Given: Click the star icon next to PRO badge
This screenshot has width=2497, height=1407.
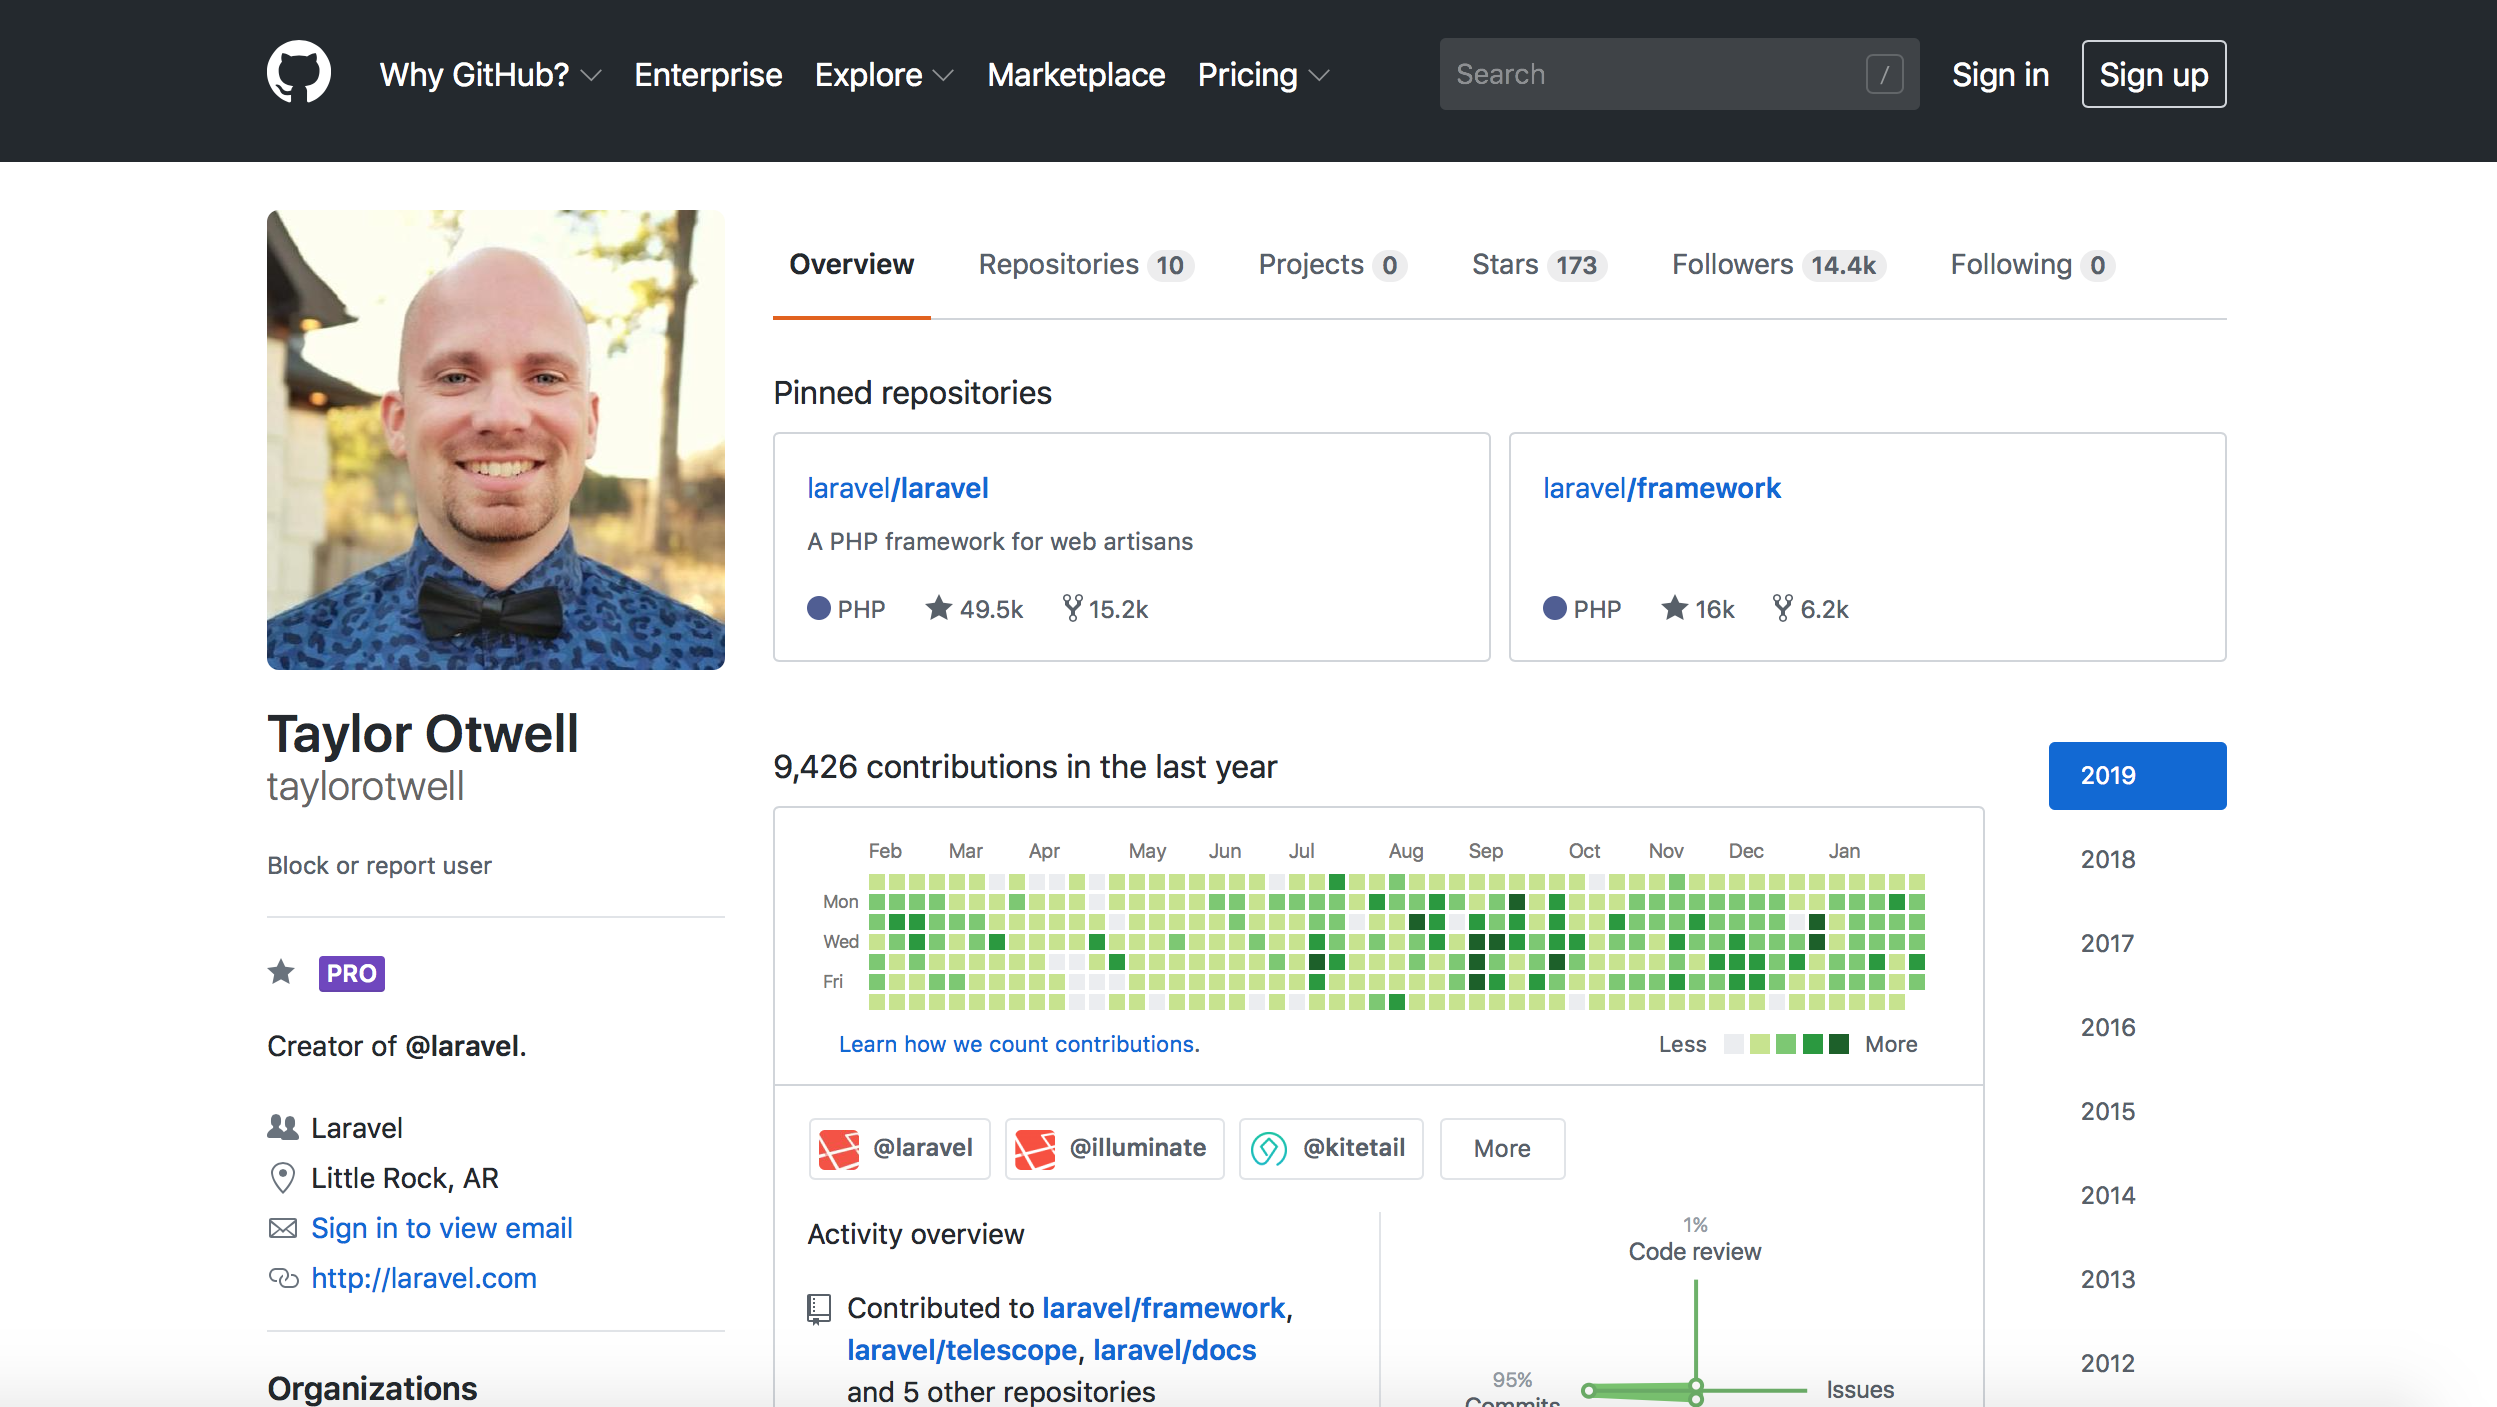Looking at the screenshot, I should pos(282,972).
